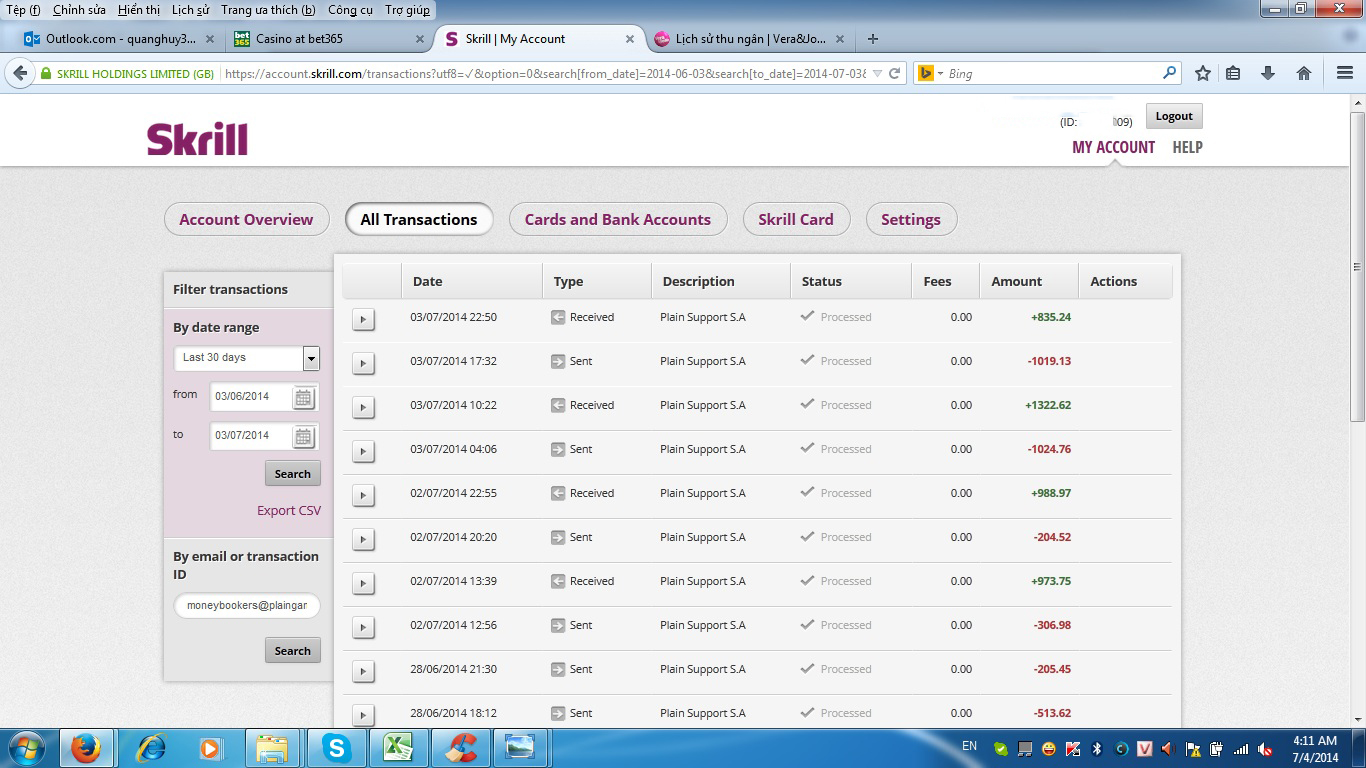
Task: Open calendar picker for the from date
Action: [303, 398]
